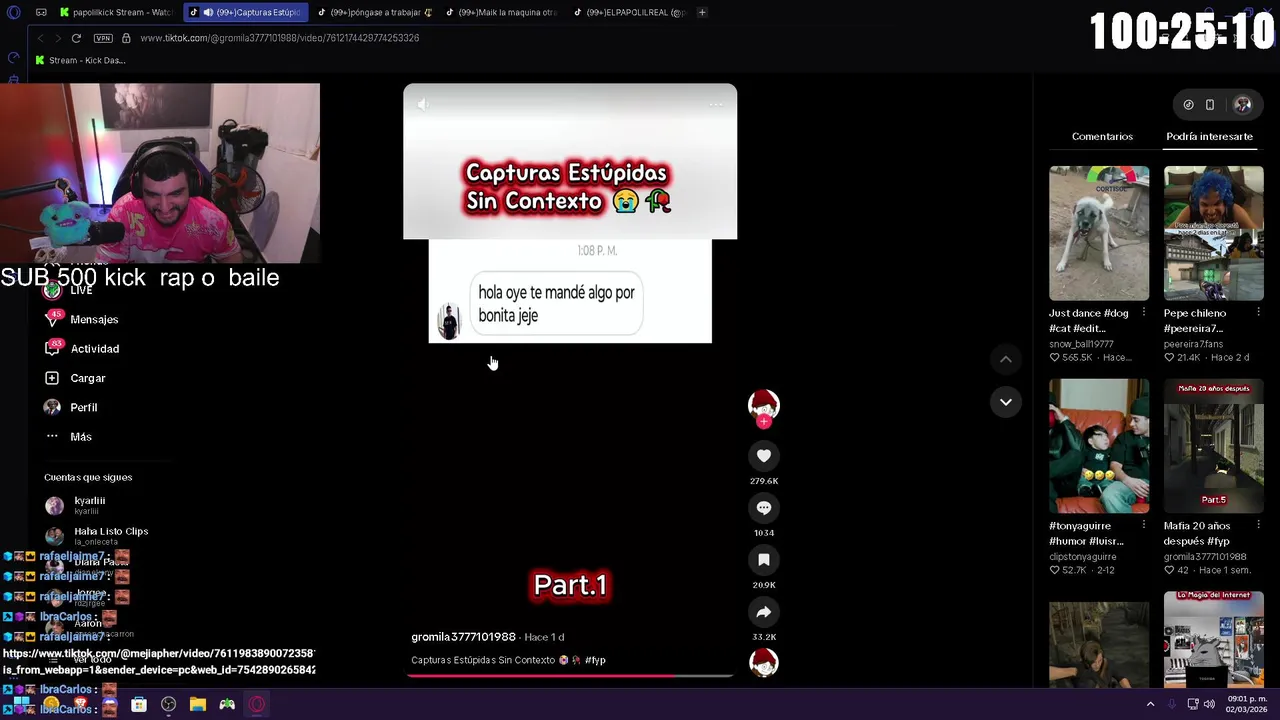The width and height of the screenshot is (1280, 720).
Task: Seek on the video progress bar
Action: 570,676
